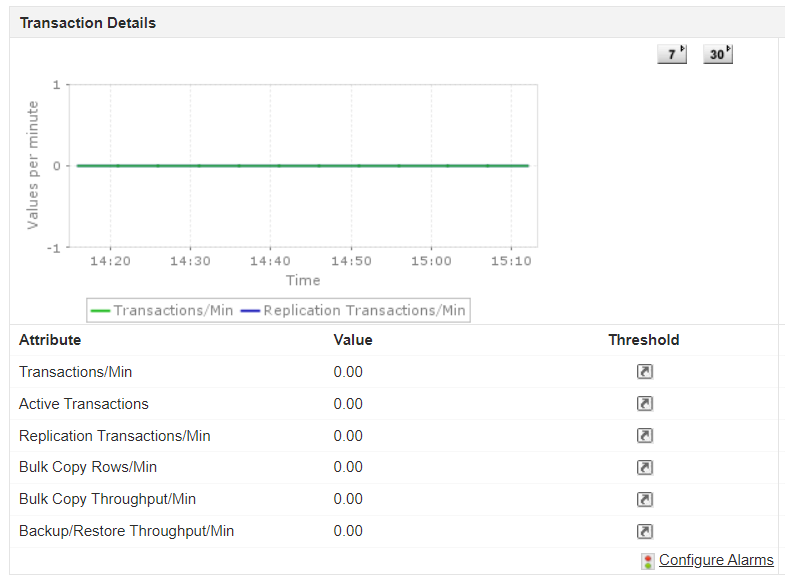785x586 pixels.
Task: Open threshold settings for Bulk Copy Rows/Min
Action: 645,467
